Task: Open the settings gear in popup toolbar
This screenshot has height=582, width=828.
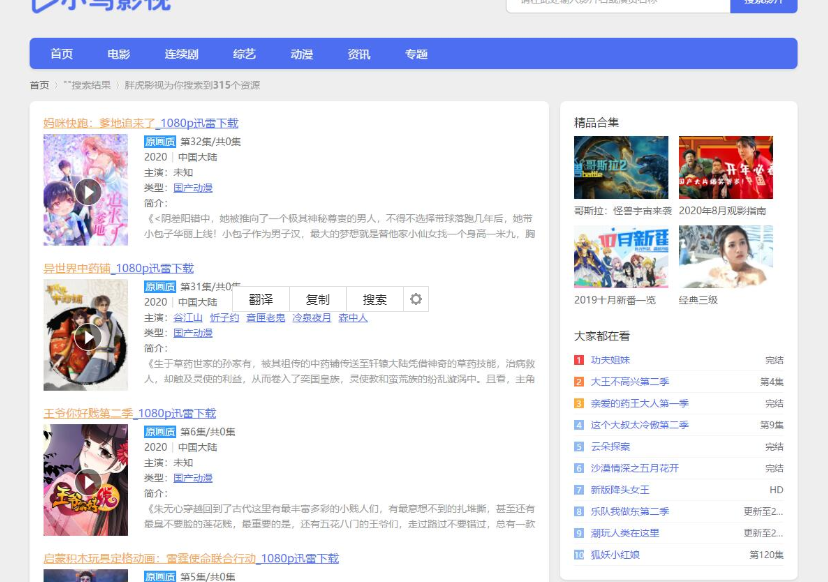Action: pos(416,299)
